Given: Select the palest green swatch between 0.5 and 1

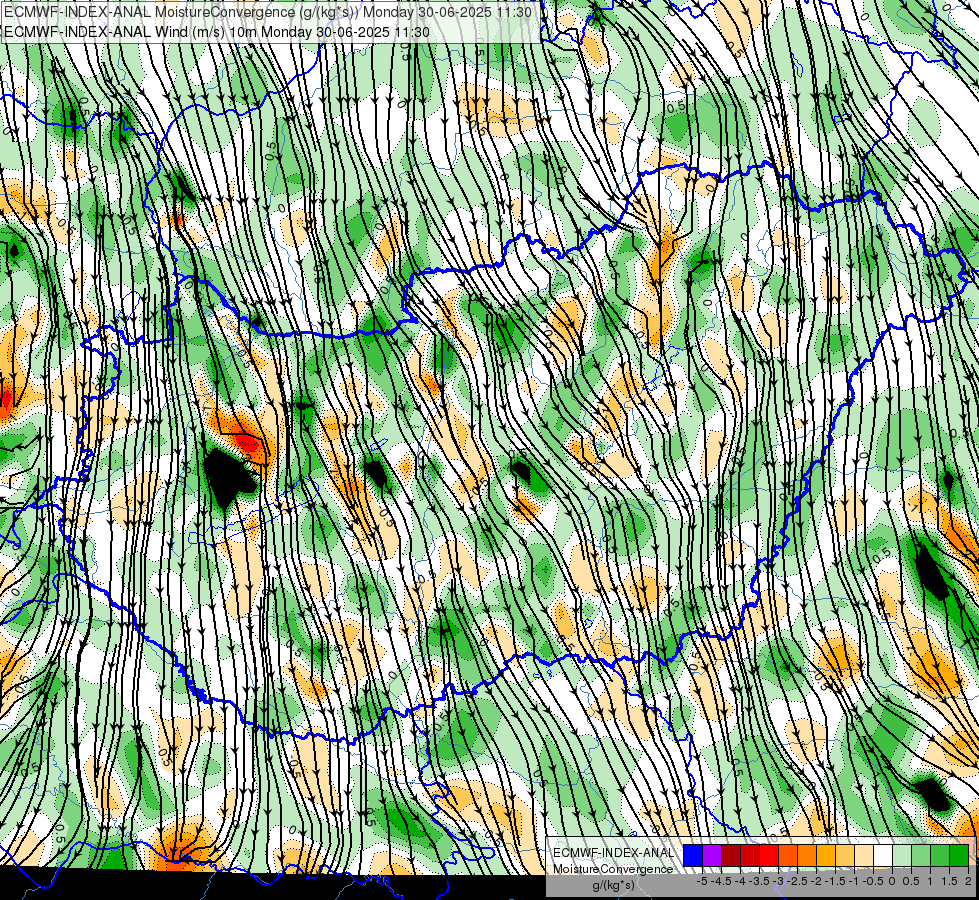Looking at the screenshot, I should tap(902, 855).
